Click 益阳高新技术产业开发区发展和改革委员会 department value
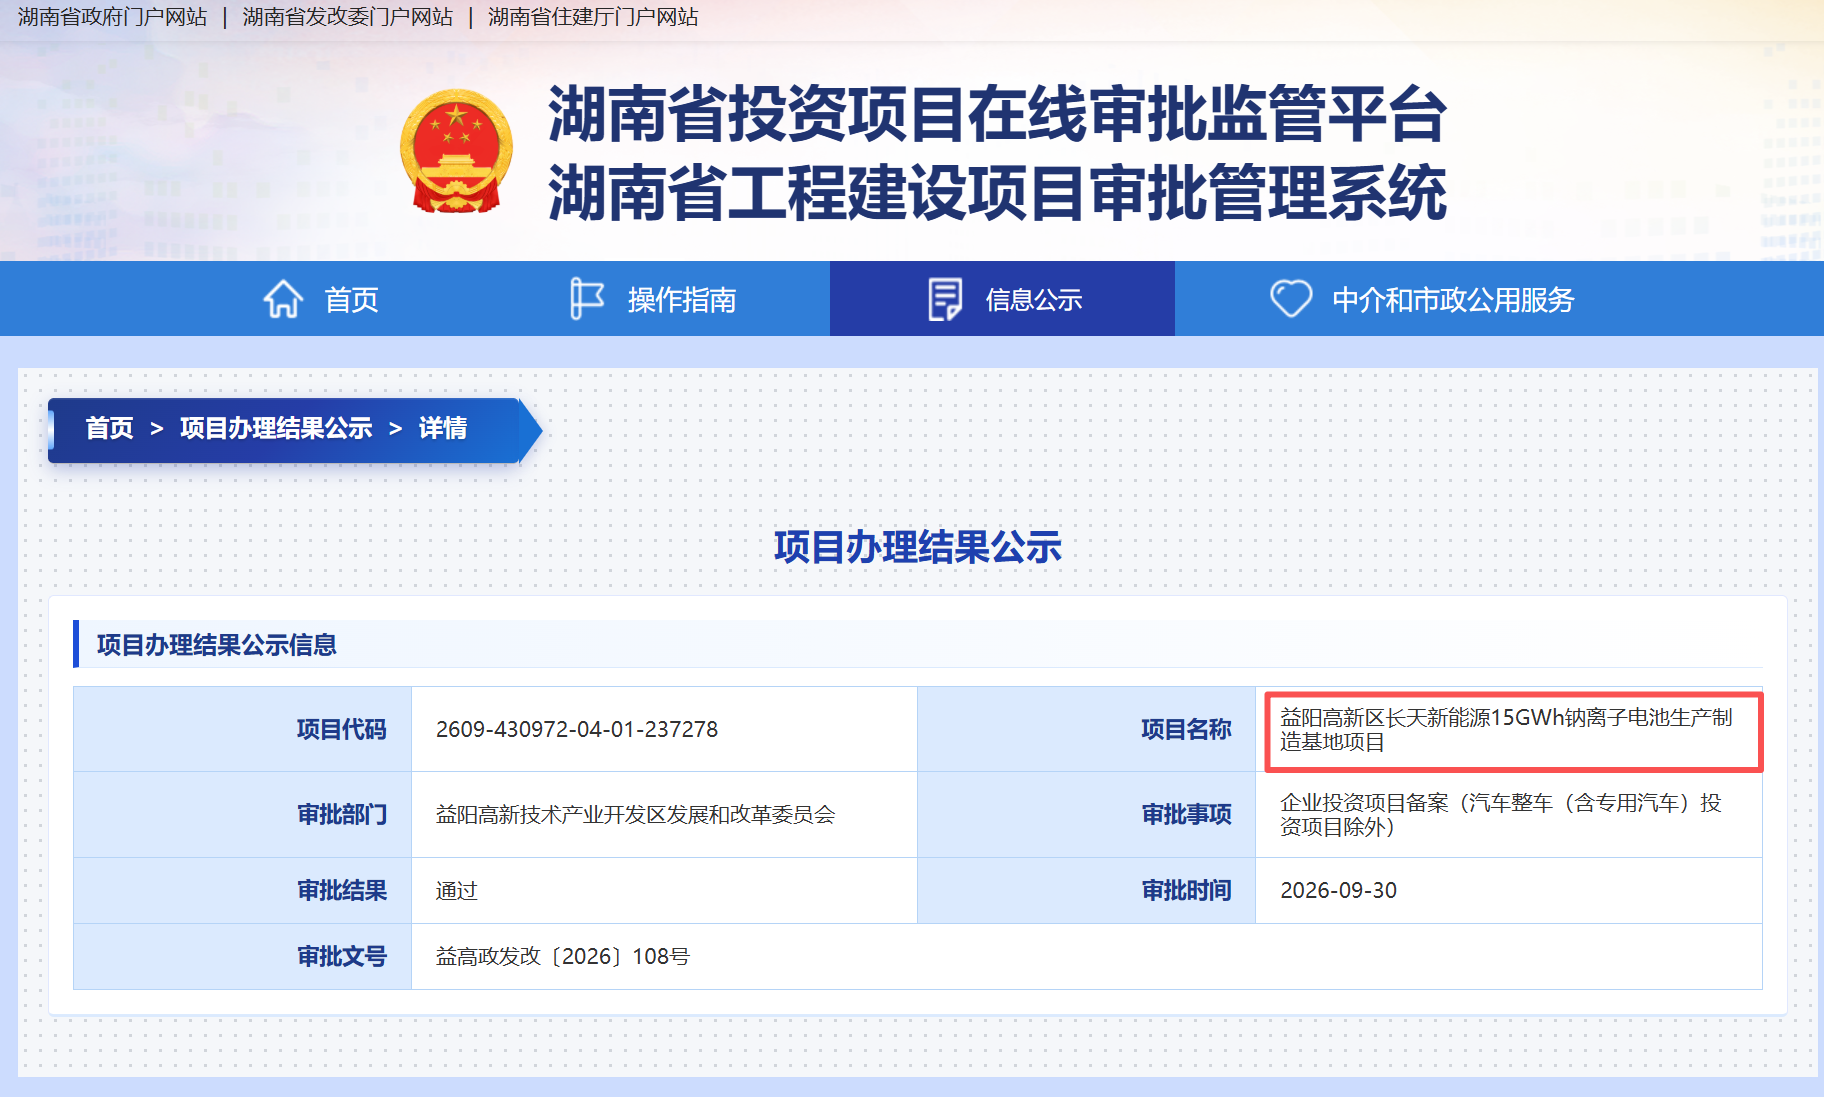Screen dimensions: 1824x1097 point(636,815)
